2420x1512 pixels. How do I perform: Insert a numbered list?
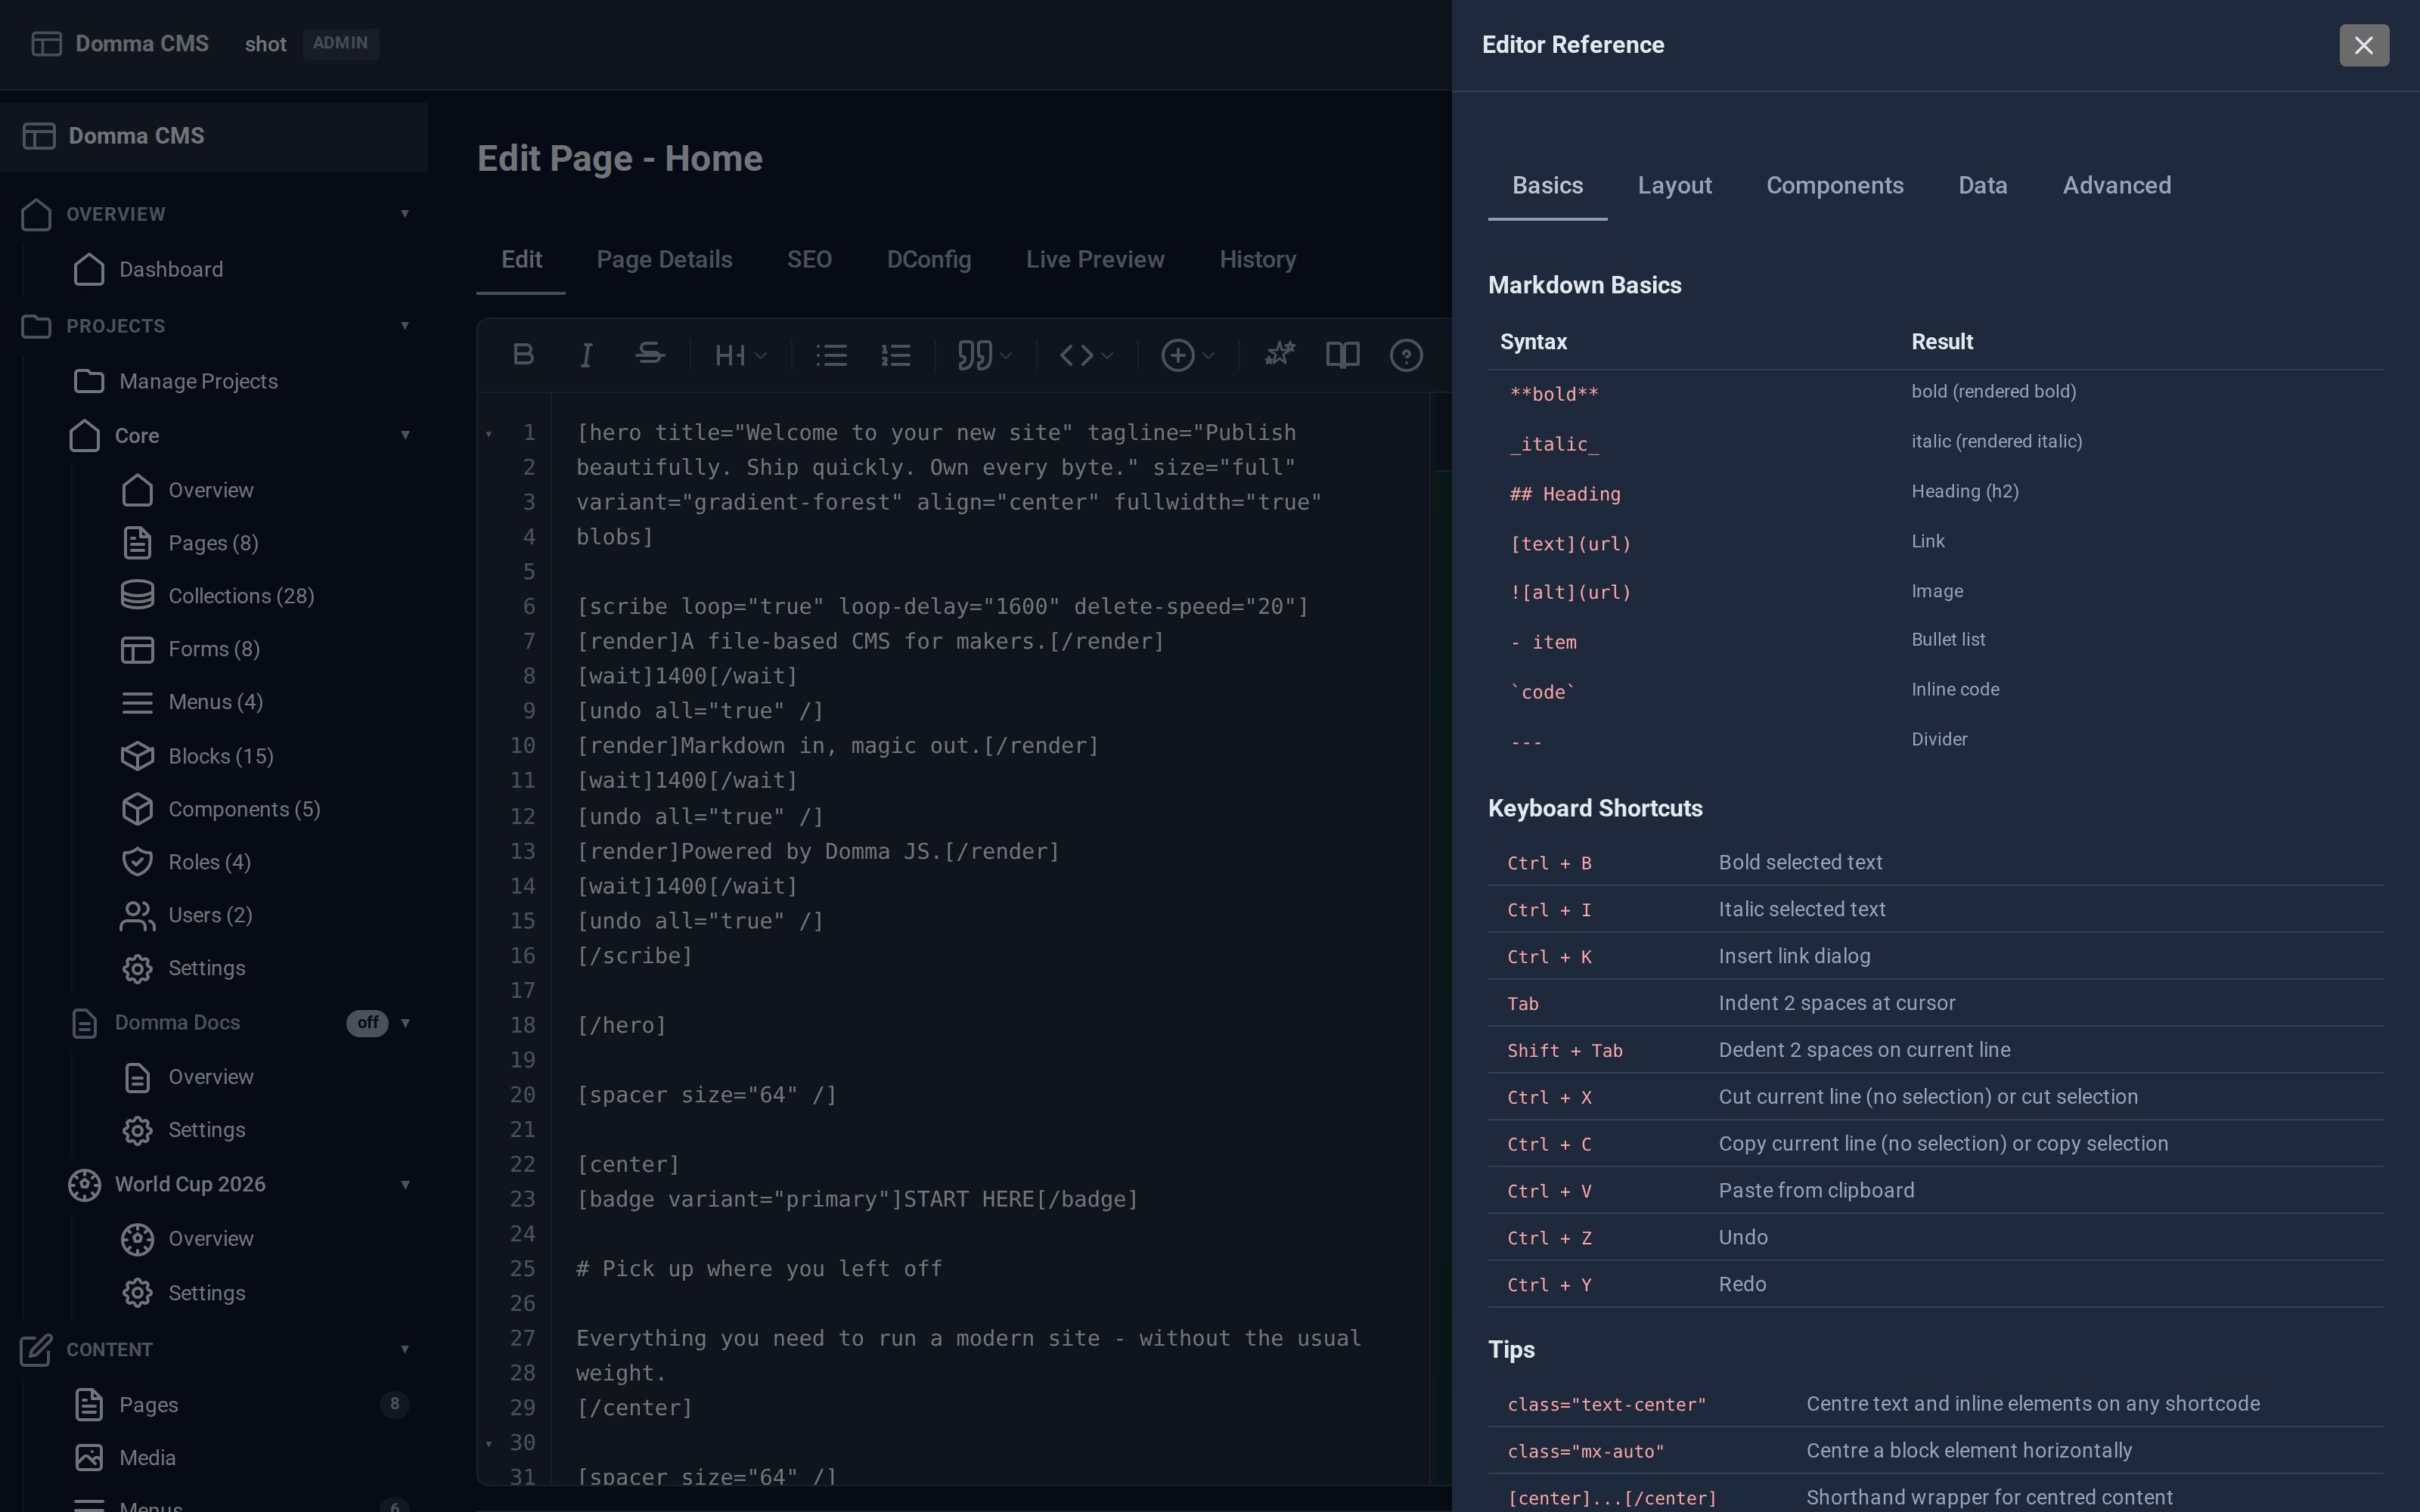895,355
